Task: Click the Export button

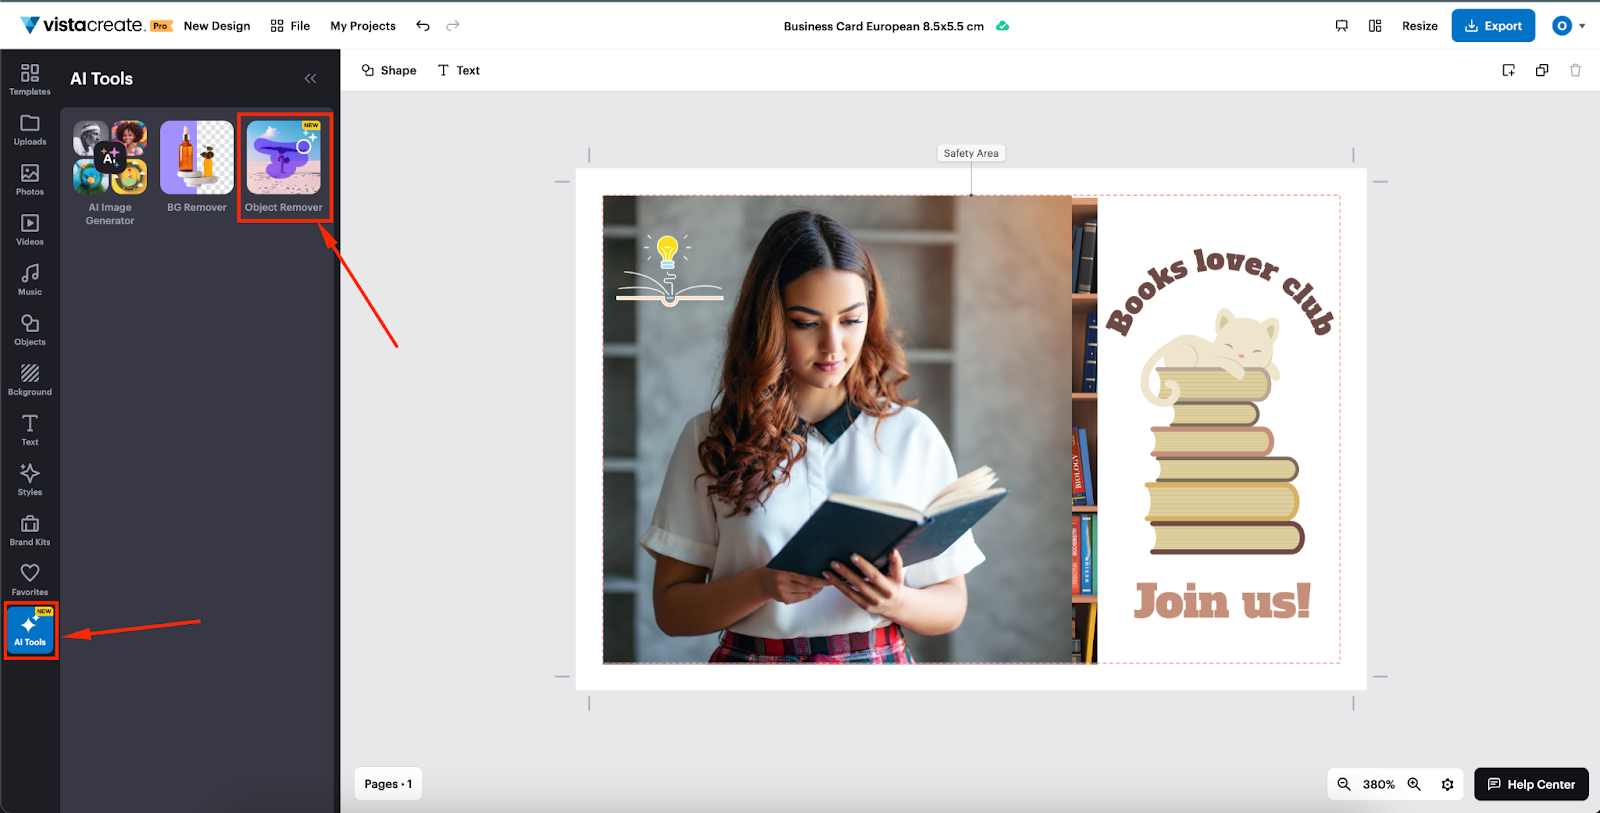Action: click(1493, 26)
